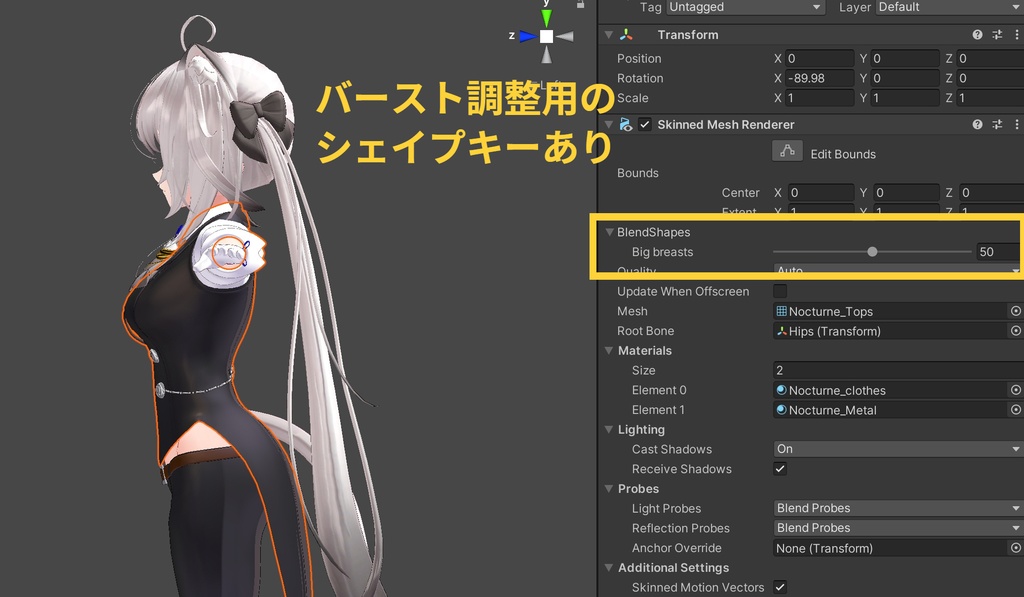Collapse the Transform component foldout
This screenshot has width=1024, height=597.
coord(609,35)
